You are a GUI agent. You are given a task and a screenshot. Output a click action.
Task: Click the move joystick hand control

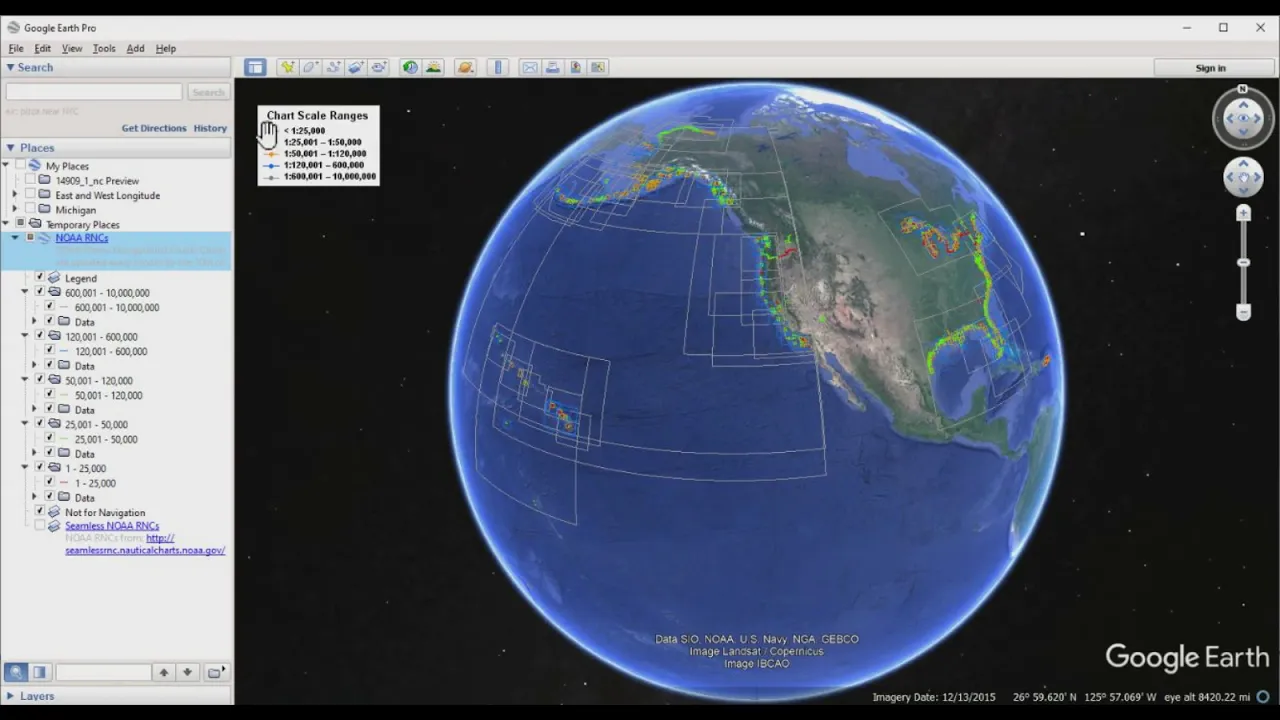pos(1243,178)
